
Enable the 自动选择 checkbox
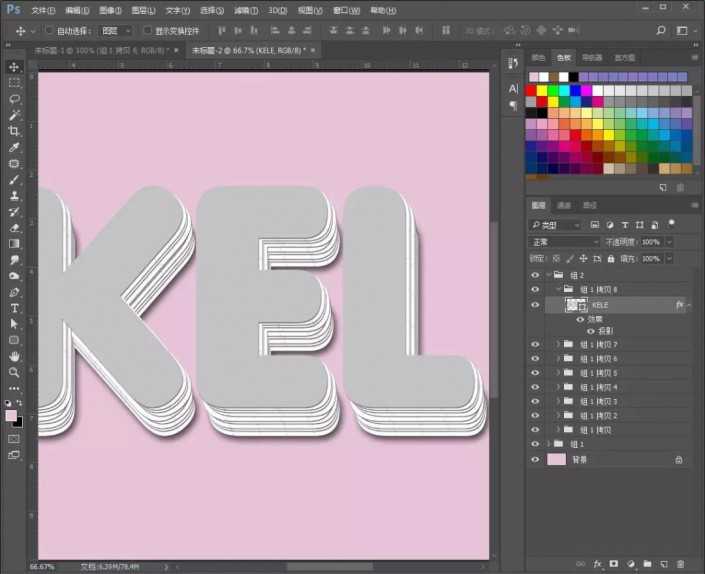pyautogui.click(x=49, y=31)
